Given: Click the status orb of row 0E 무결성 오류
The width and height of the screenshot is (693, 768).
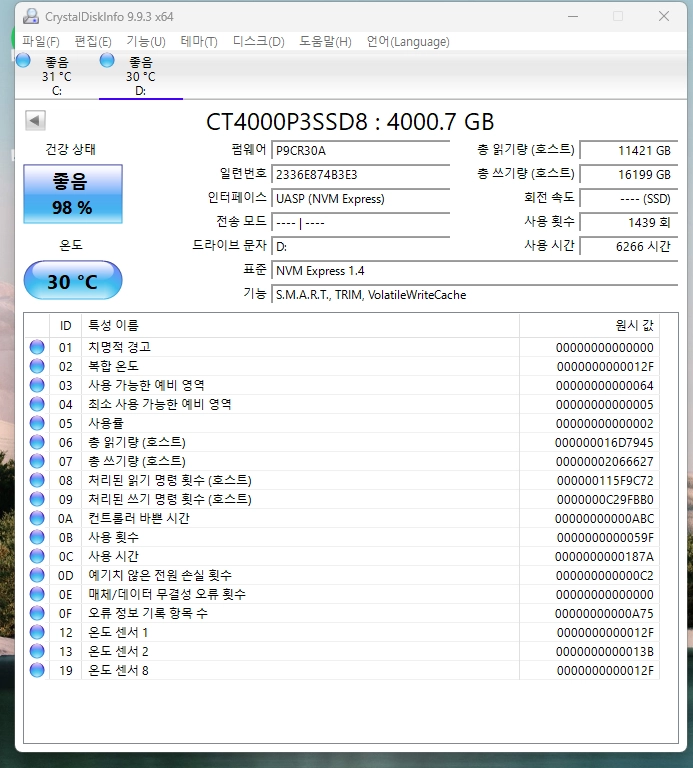Looking at the screenshot, I should coord(37,594).
